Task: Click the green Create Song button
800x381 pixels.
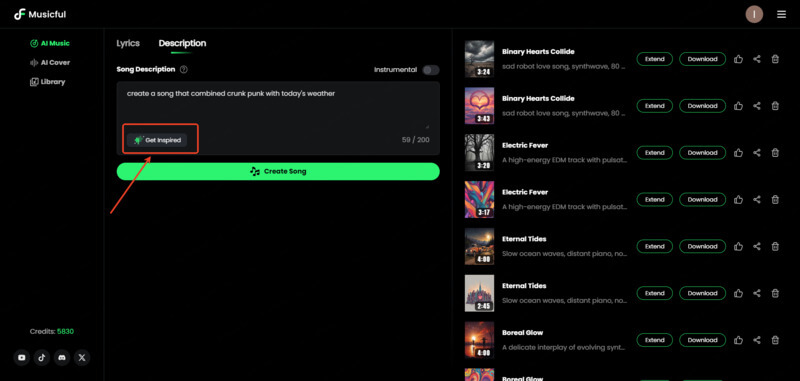Action: click(x=278, y=171)
